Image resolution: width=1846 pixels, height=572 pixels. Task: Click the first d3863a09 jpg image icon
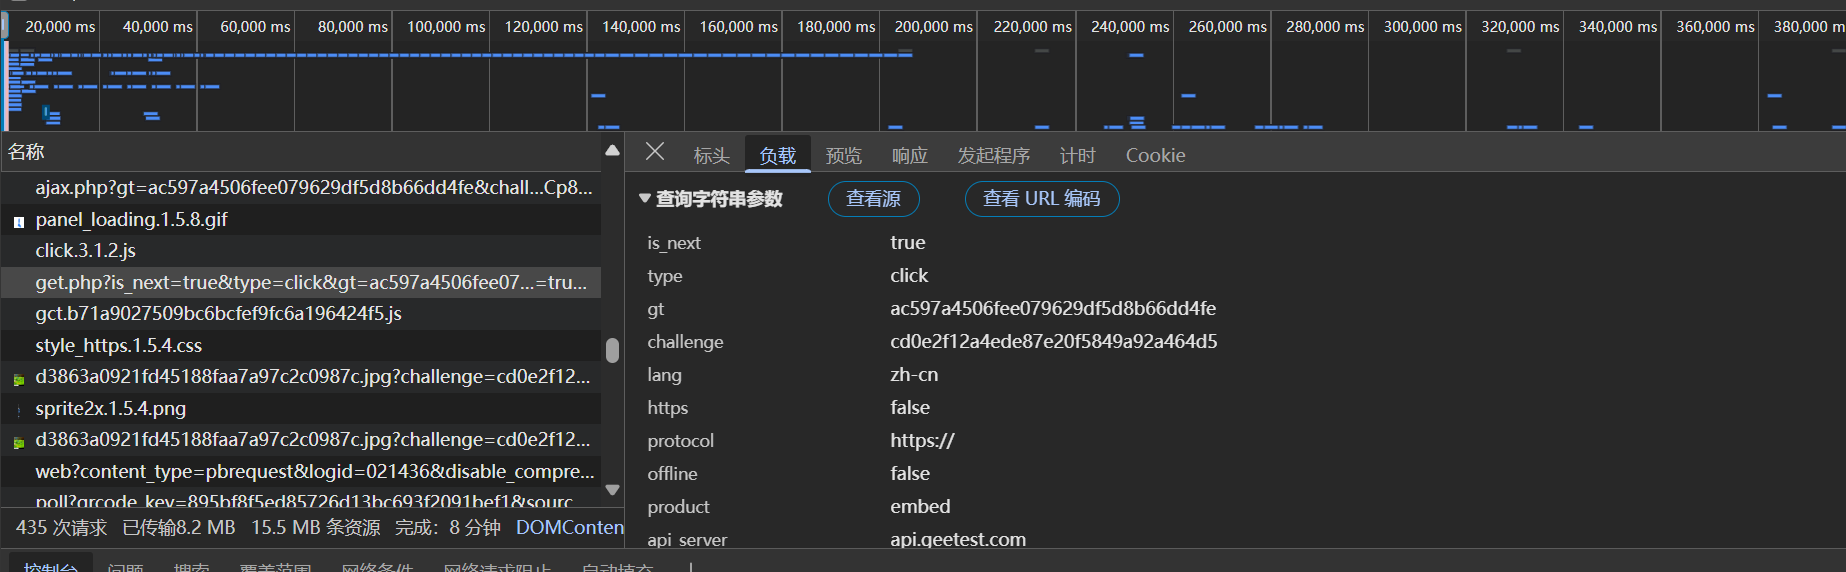[18, 379]
